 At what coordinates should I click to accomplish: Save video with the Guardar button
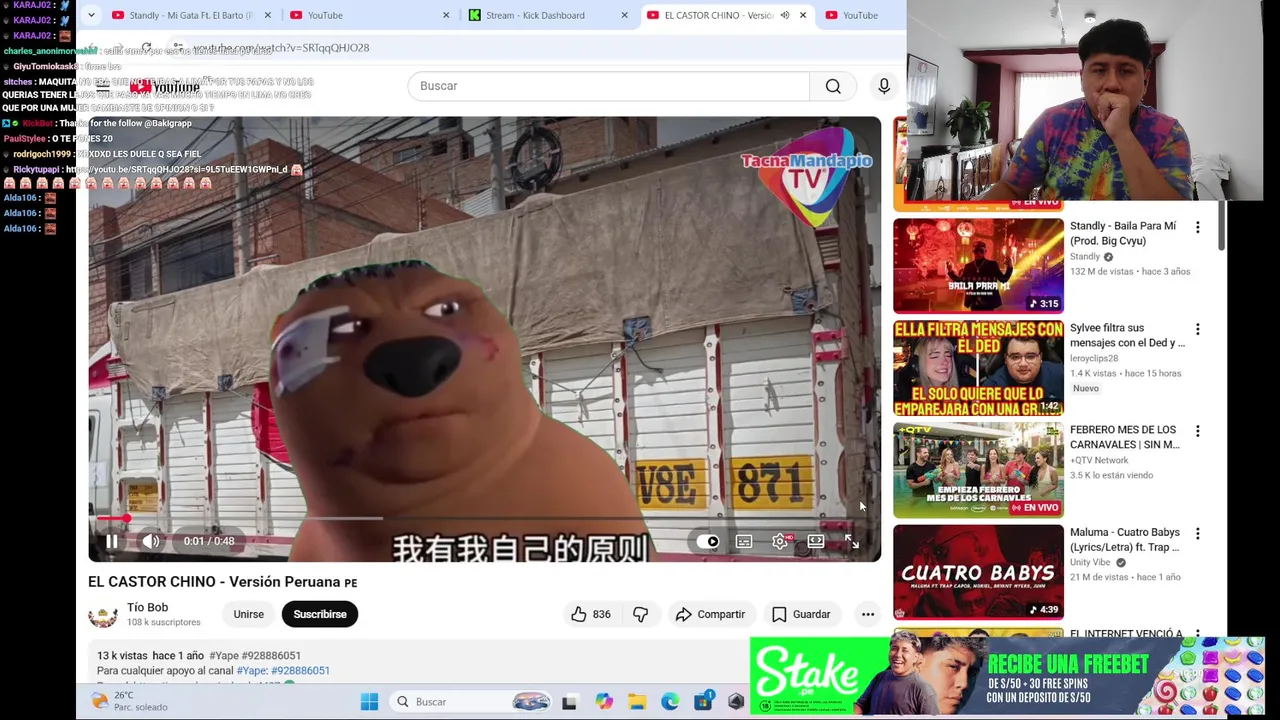click(x=801, y=614)
